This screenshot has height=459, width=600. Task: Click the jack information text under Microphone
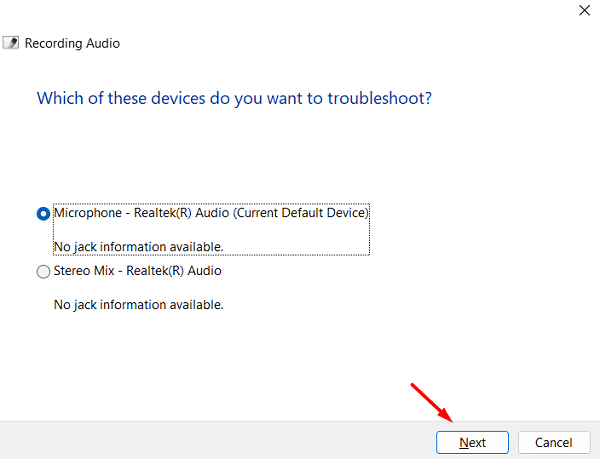[138, 246]
